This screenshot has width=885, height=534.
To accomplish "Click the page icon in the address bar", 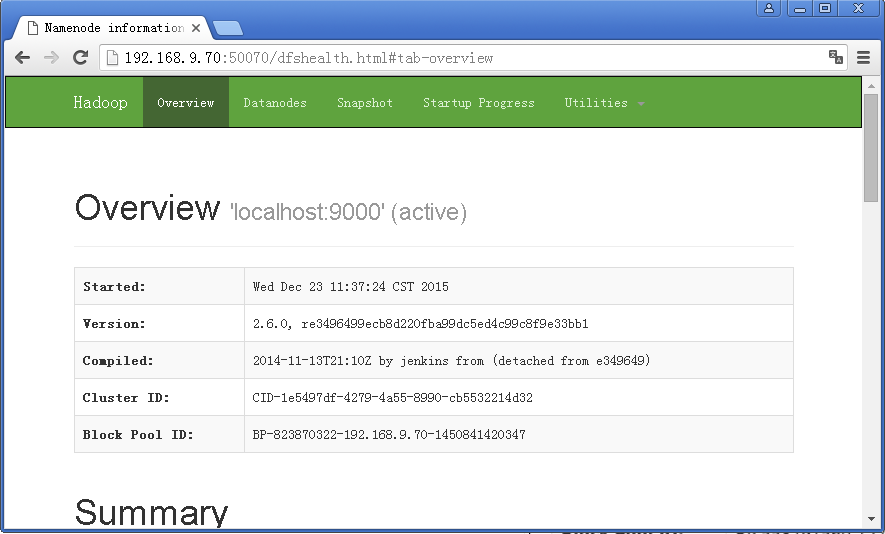I will pos(112,58).
